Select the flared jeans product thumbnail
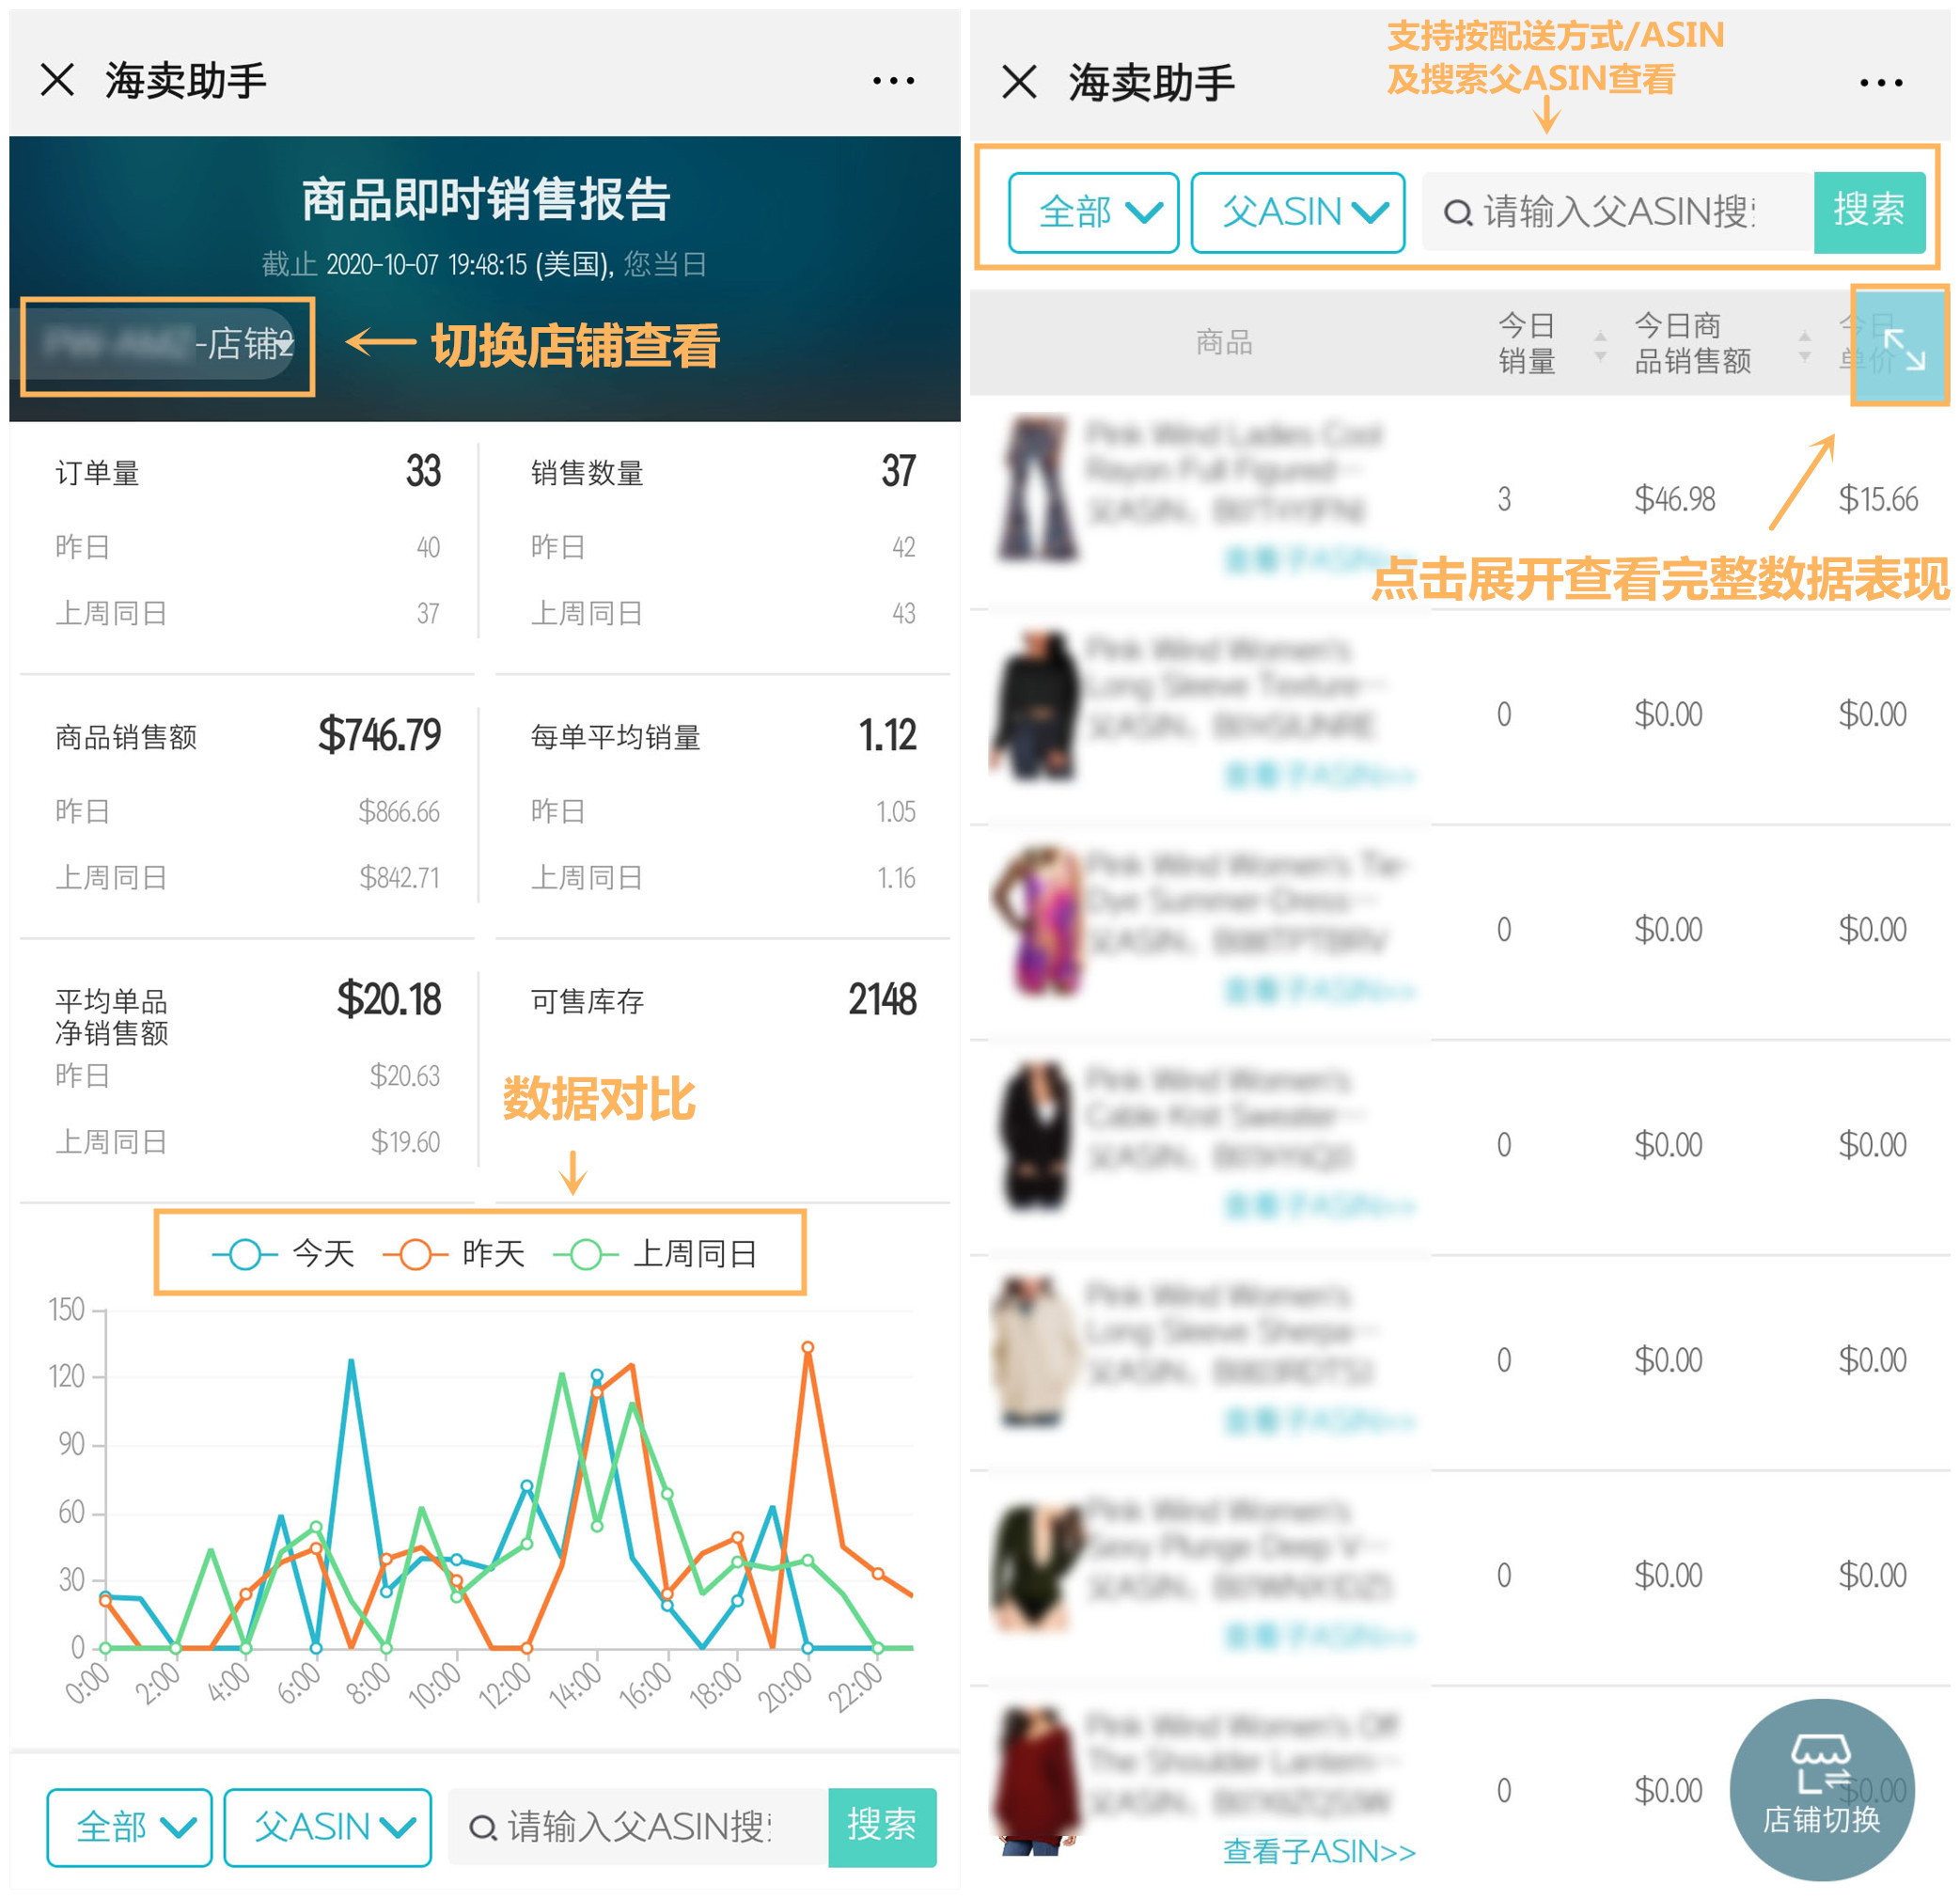 [x=1037, y=488]
